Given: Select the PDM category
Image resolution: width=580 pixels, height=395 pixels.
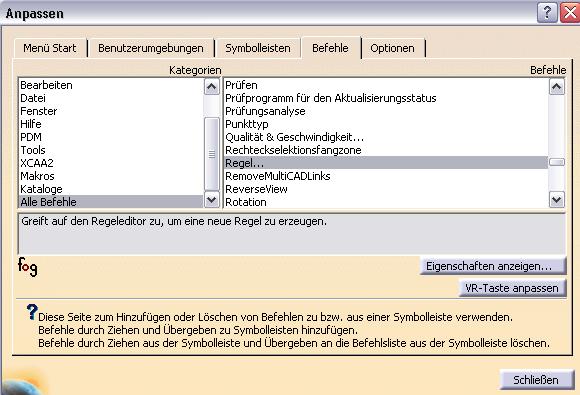Looking at the screenshot, I should 111,137.
